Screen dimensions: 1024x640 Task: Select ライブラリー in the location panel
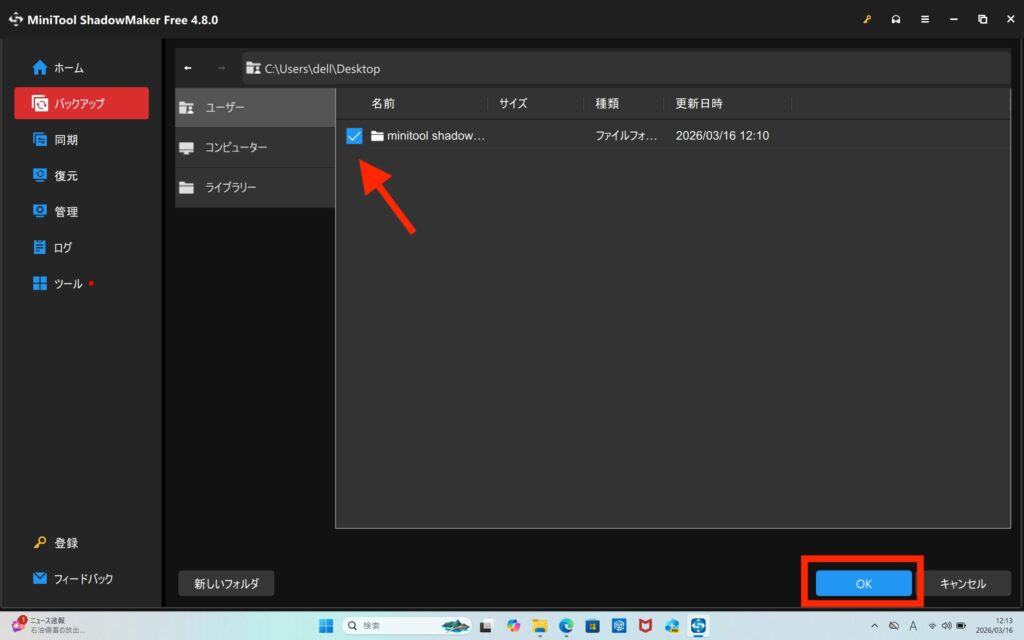(254, 188)
